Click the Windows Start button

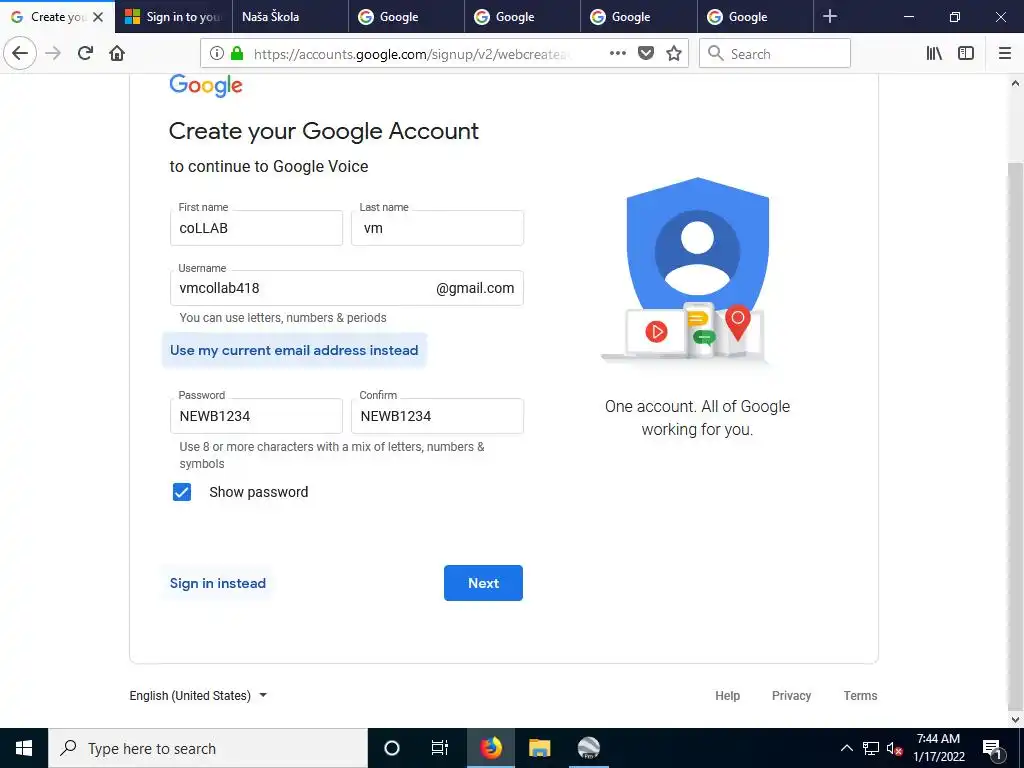pyautogui.click(x=24, y=748)
